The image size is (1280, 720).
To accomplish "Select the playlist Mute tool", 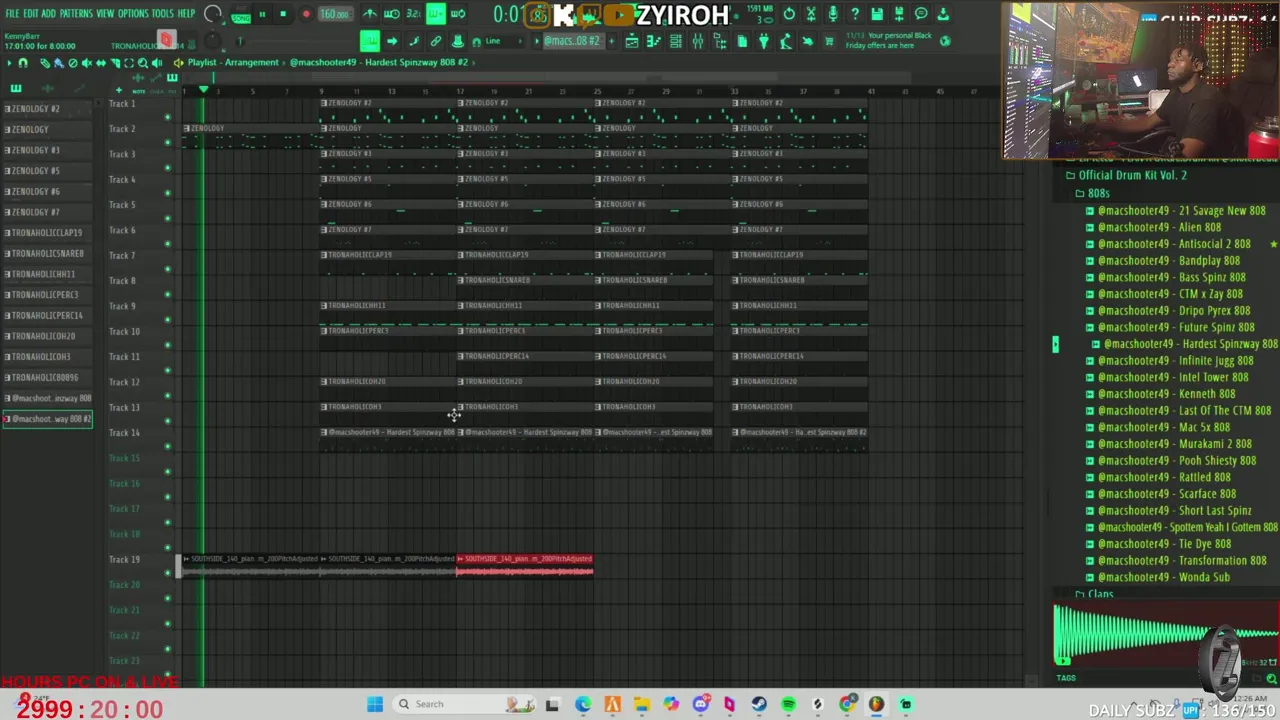I will click(86, 62).
